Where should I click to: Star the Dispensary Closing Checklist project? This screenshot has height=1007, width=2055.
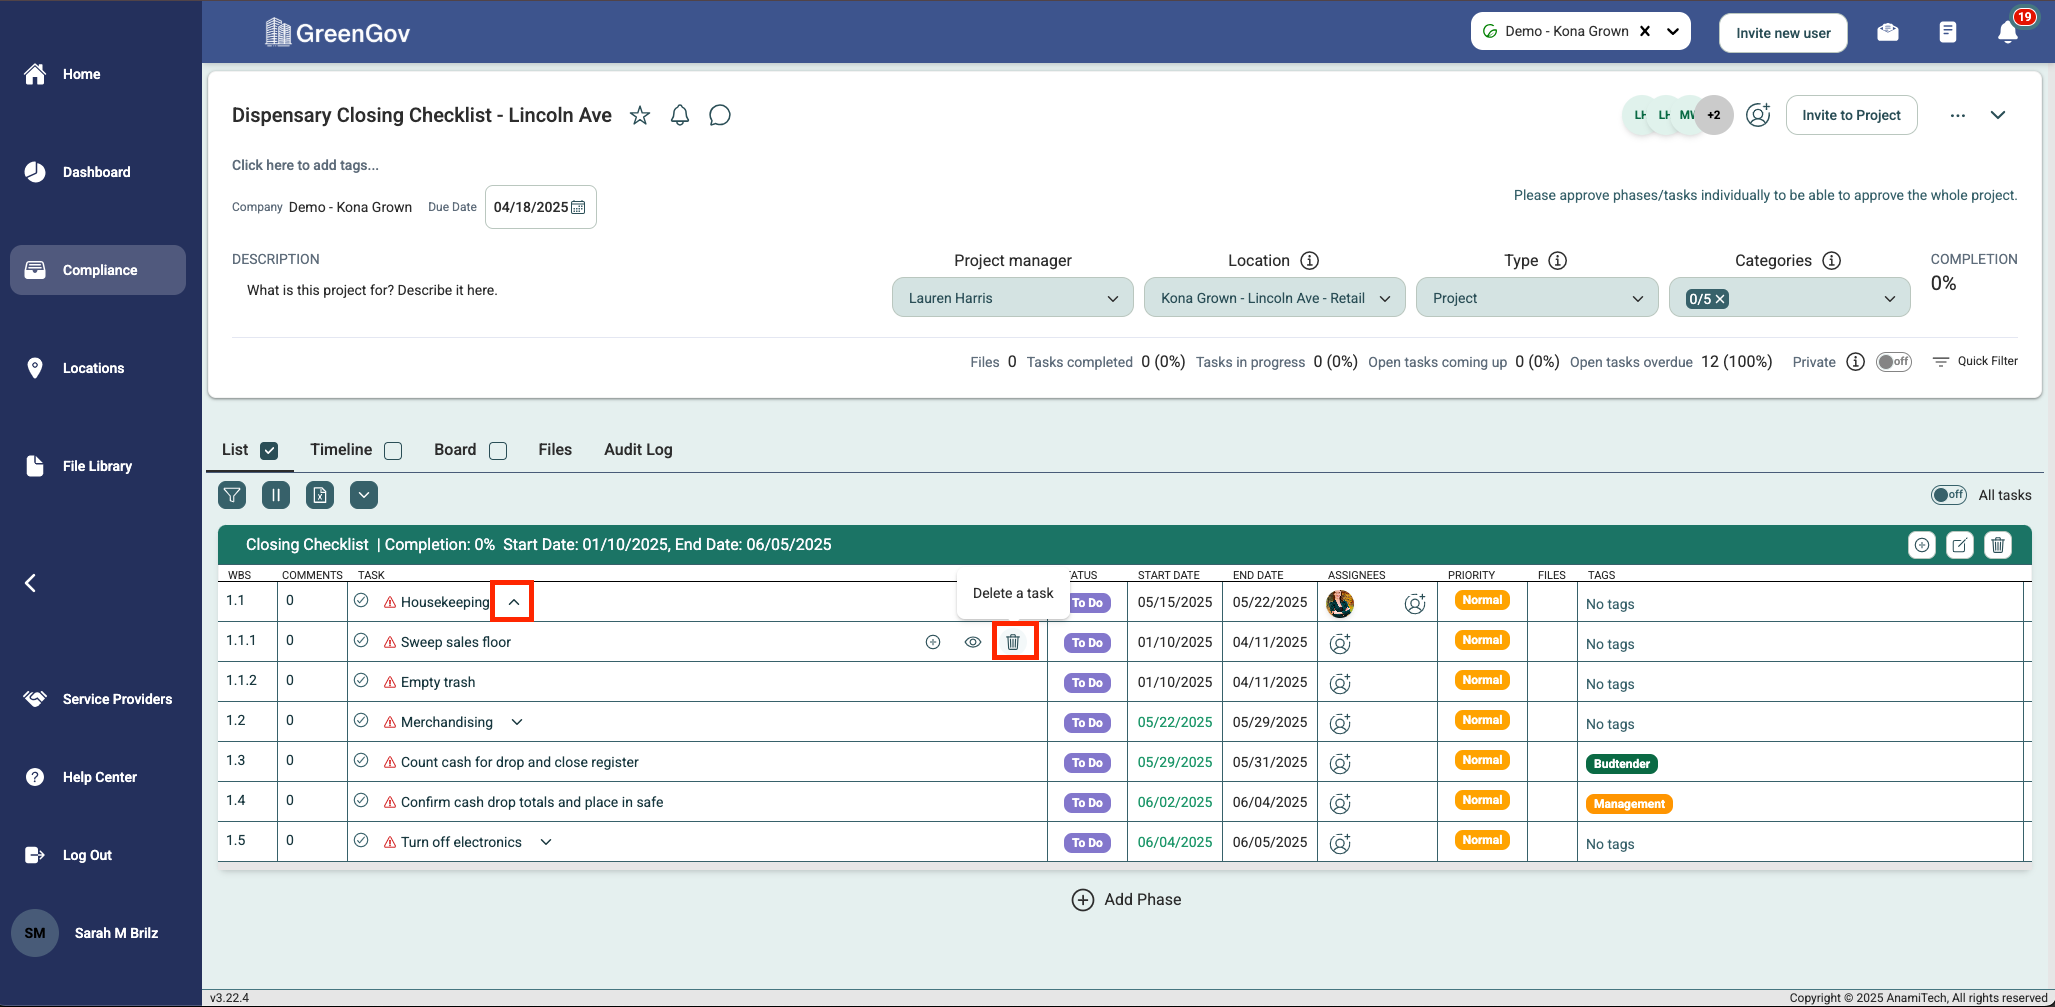point(640,115)
